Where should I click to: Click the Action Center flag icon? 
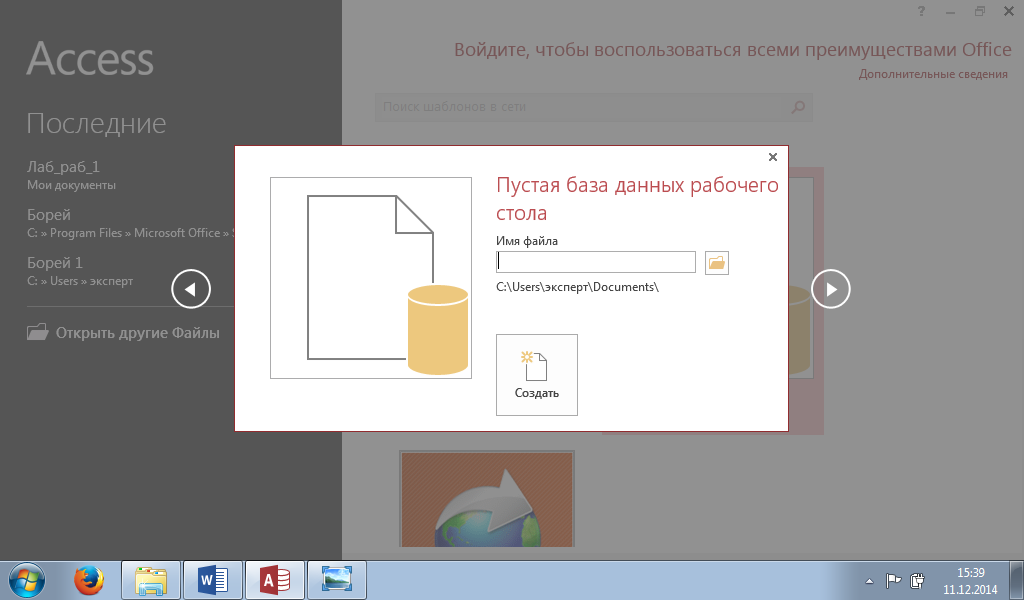[893, 580]
